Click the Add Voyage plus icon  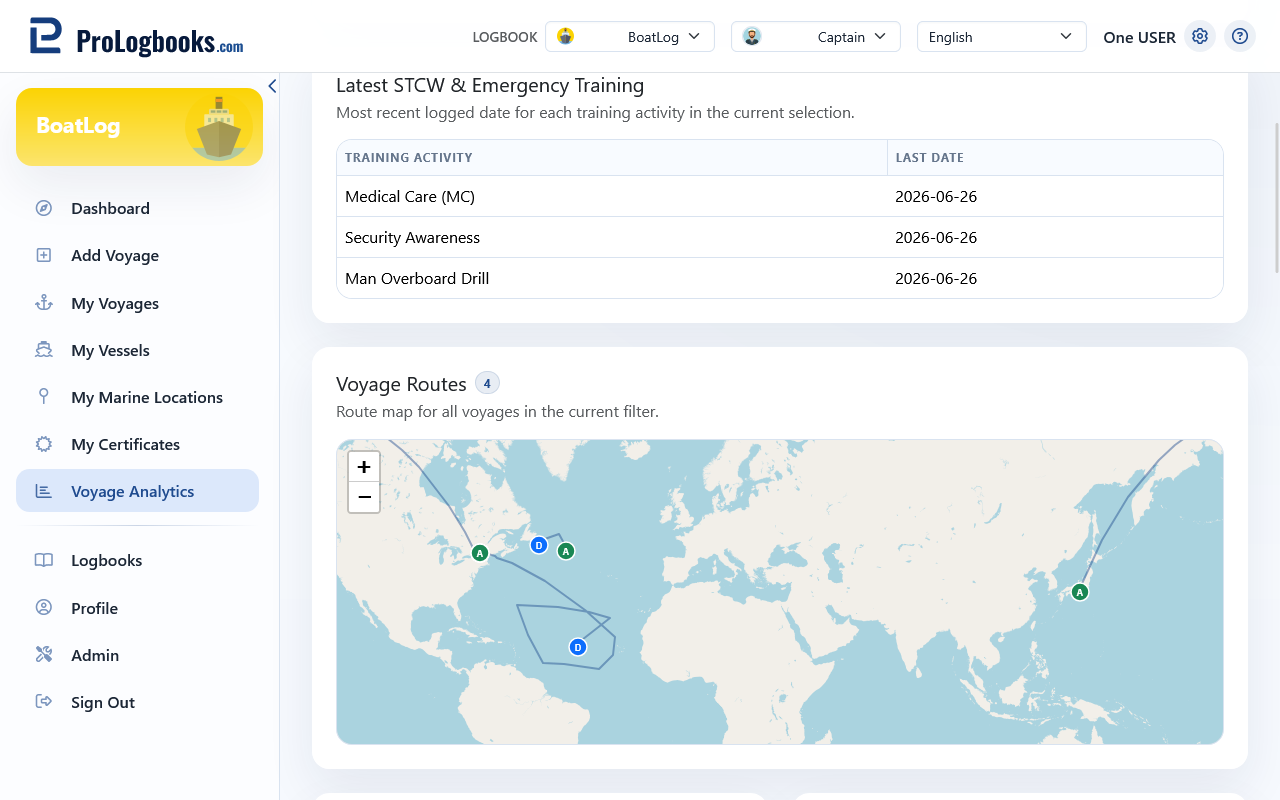pos(44,255)
